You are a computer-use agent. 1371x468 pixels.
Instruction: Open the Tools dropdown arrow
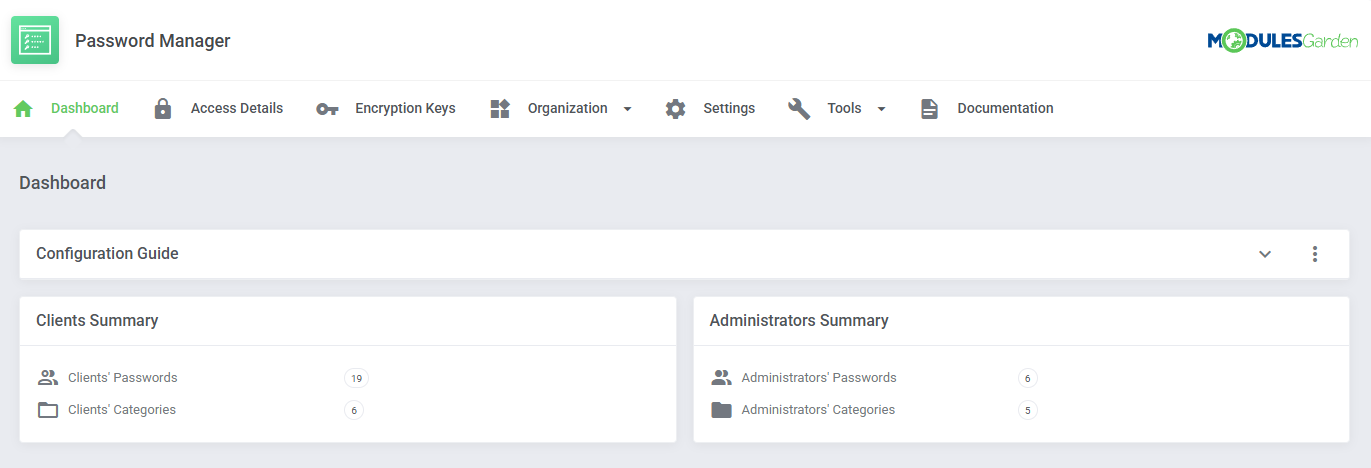point(882,109)
